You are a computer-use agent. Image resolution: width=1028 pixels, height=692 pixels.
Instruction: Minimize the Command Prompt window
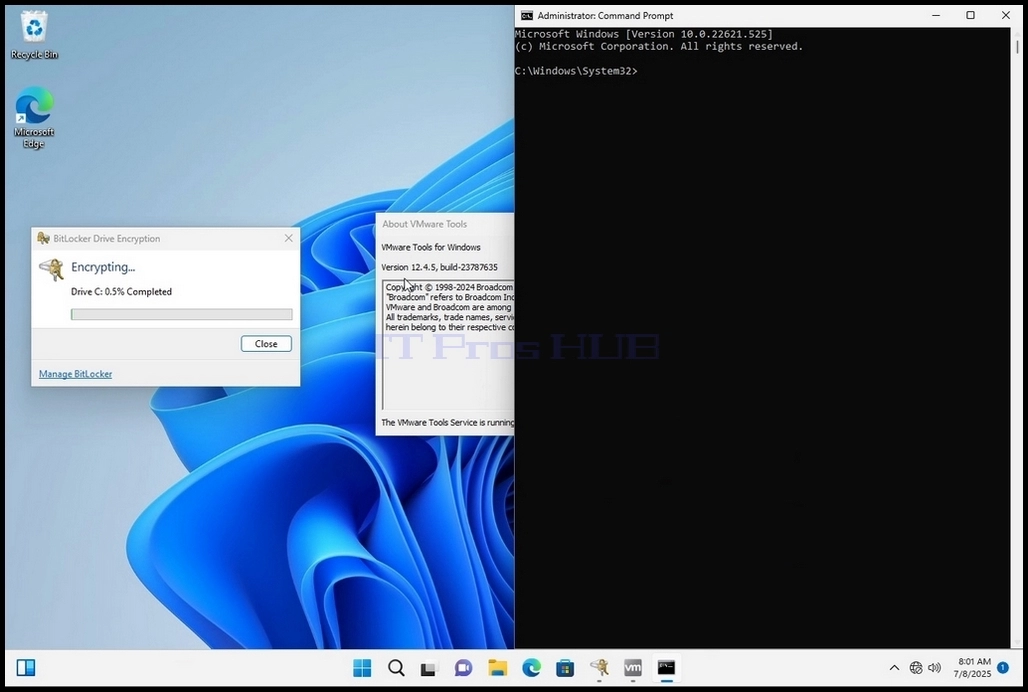tap(937, 15)
